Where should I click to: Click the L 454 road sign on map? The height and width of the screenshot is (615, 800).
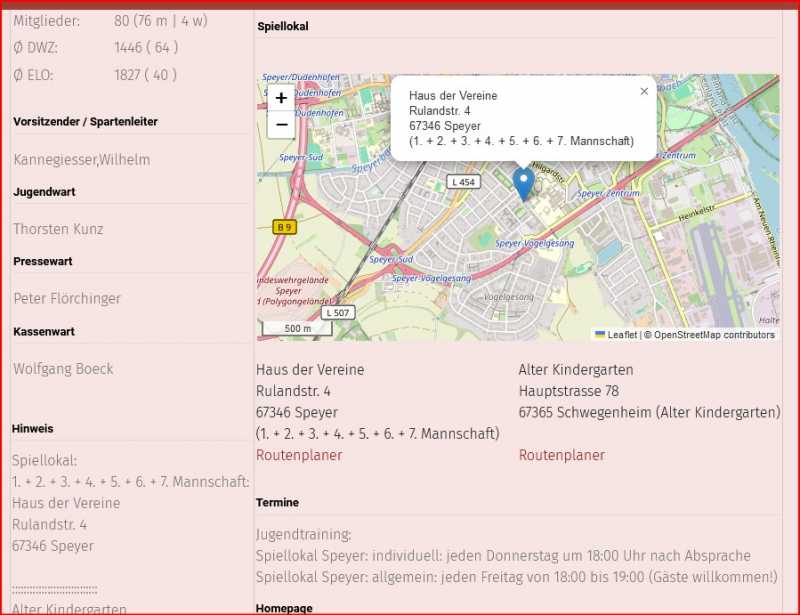tap(463, 182)
